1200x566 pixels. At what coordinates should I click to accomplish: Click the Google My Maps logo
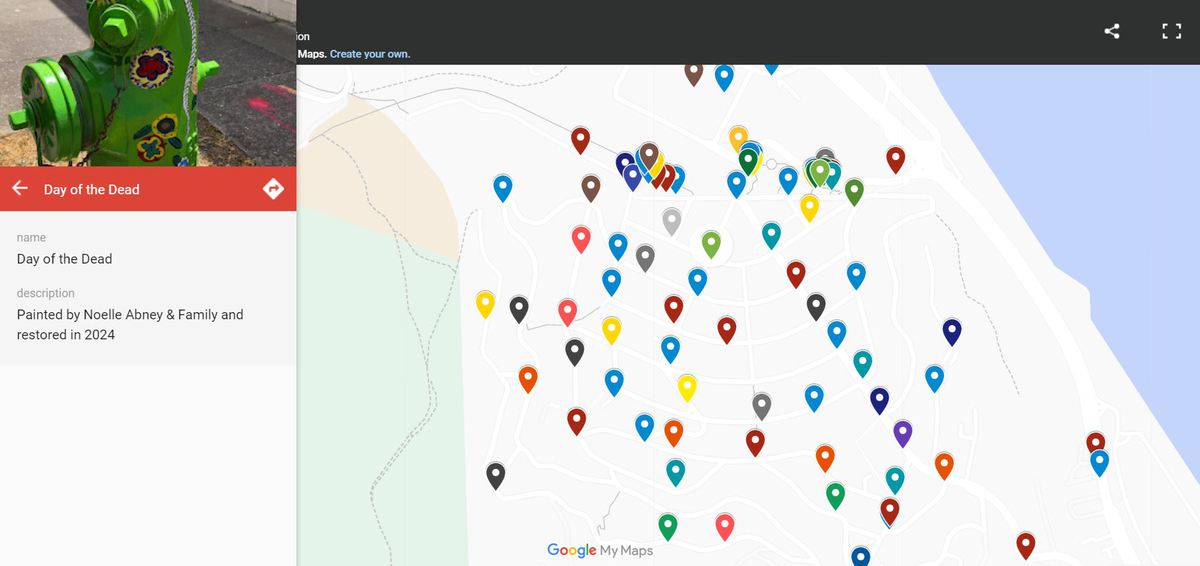(600, 550)
